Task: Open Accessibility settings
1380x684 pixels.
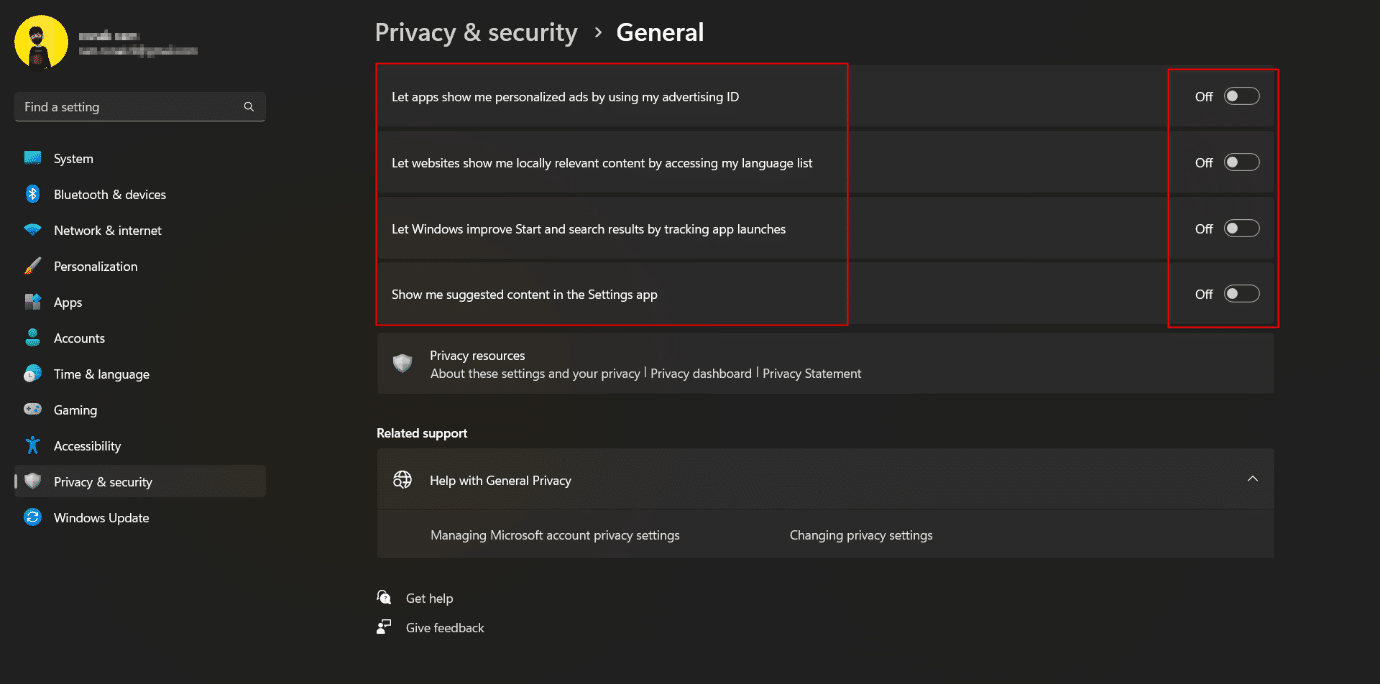Action: [x=140, y=446]
